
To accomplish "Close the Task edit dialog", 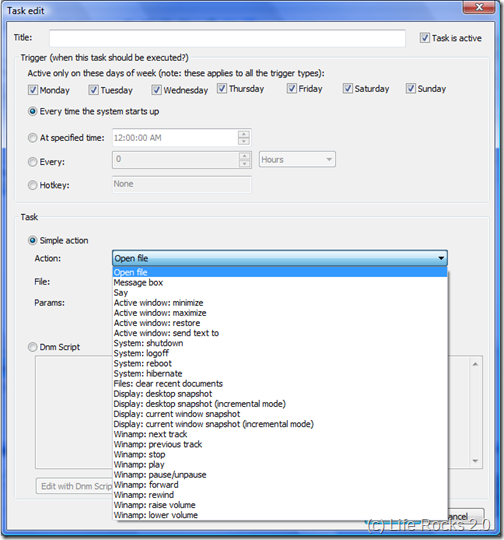I will pyautogui.click(x=479, y=7).
